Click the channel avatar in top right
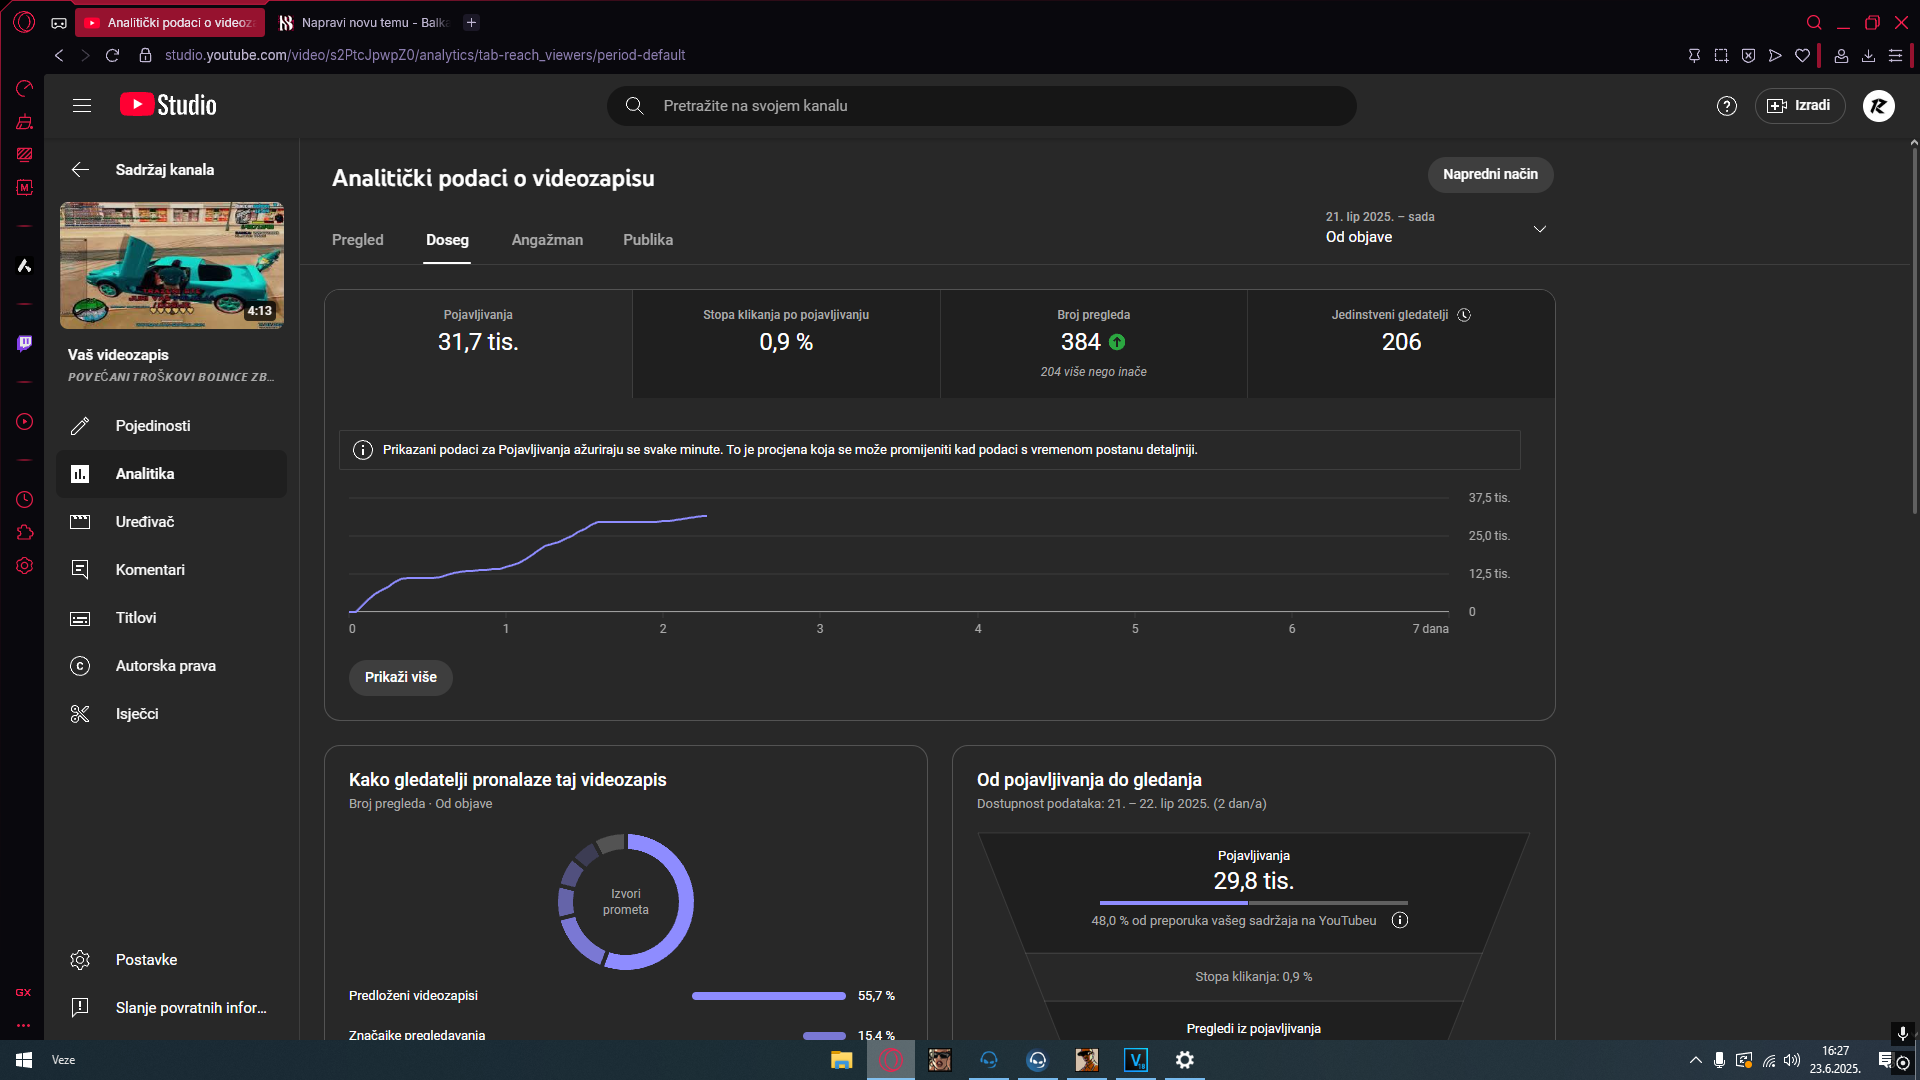 point(1878,106)
